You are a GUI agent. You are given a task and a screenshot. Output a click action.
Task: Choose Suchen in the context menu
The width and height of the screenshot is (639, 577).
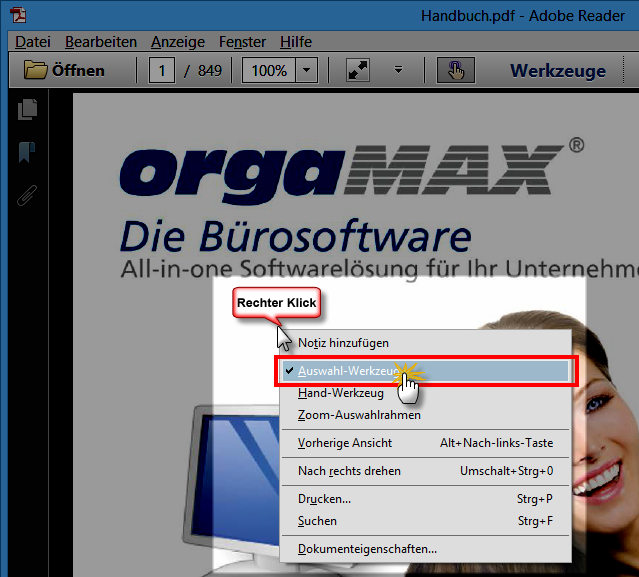tap(425, 521)
